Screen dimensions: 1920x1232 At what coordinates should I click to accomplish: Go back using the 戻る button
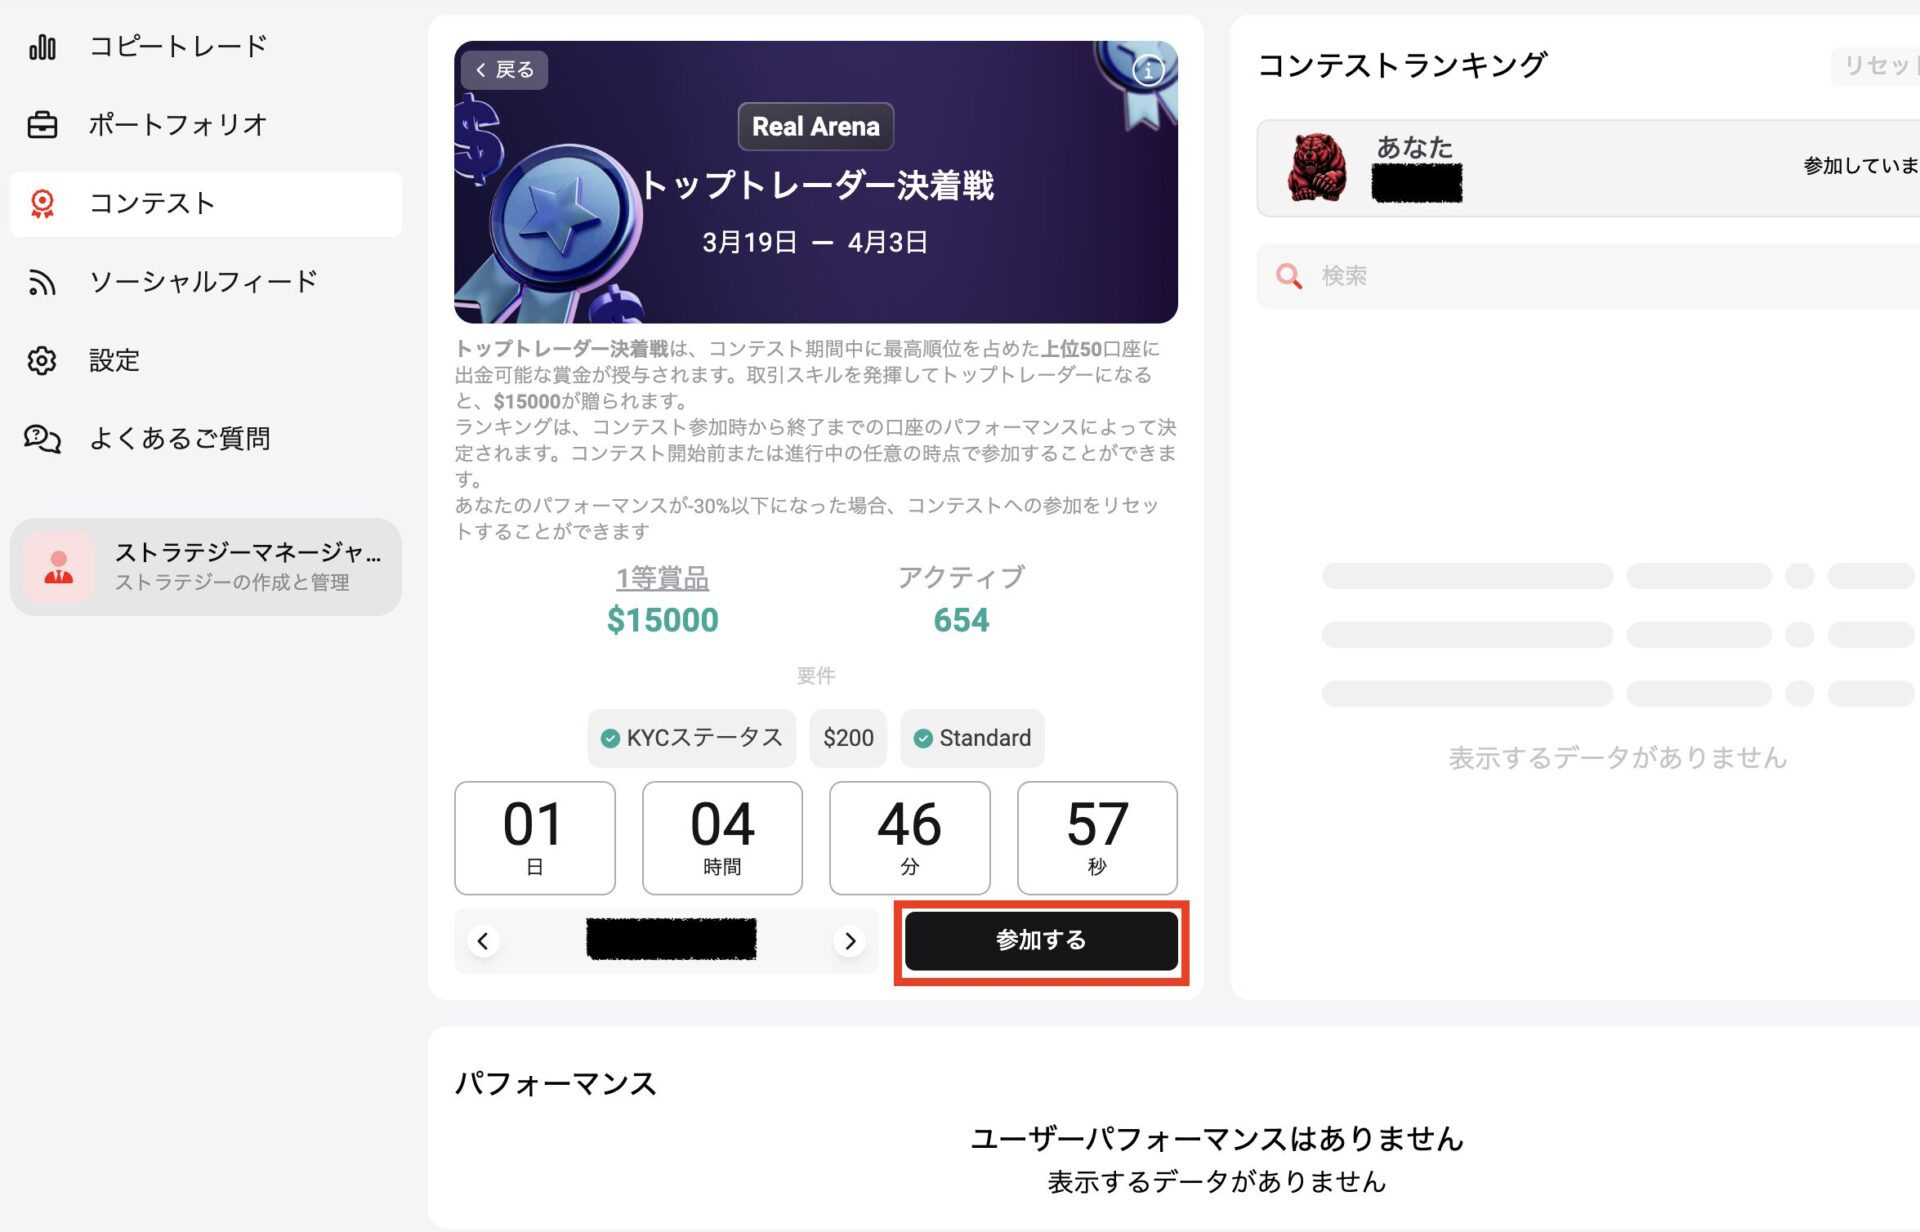[504, 70]
